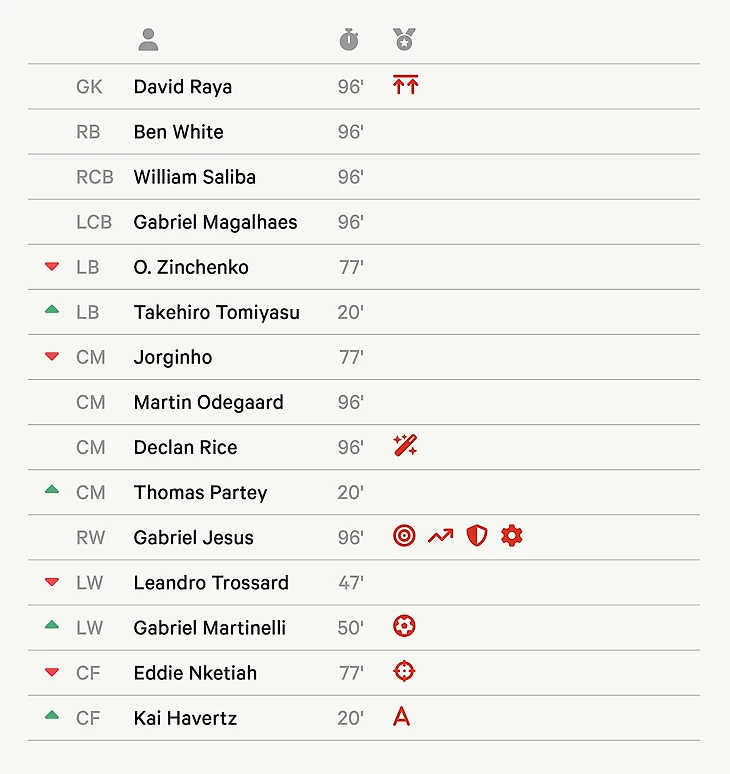This screenshot has height=774, width=730.
Task: Select the Thomas Partey row name
Action: coord(200,492)
